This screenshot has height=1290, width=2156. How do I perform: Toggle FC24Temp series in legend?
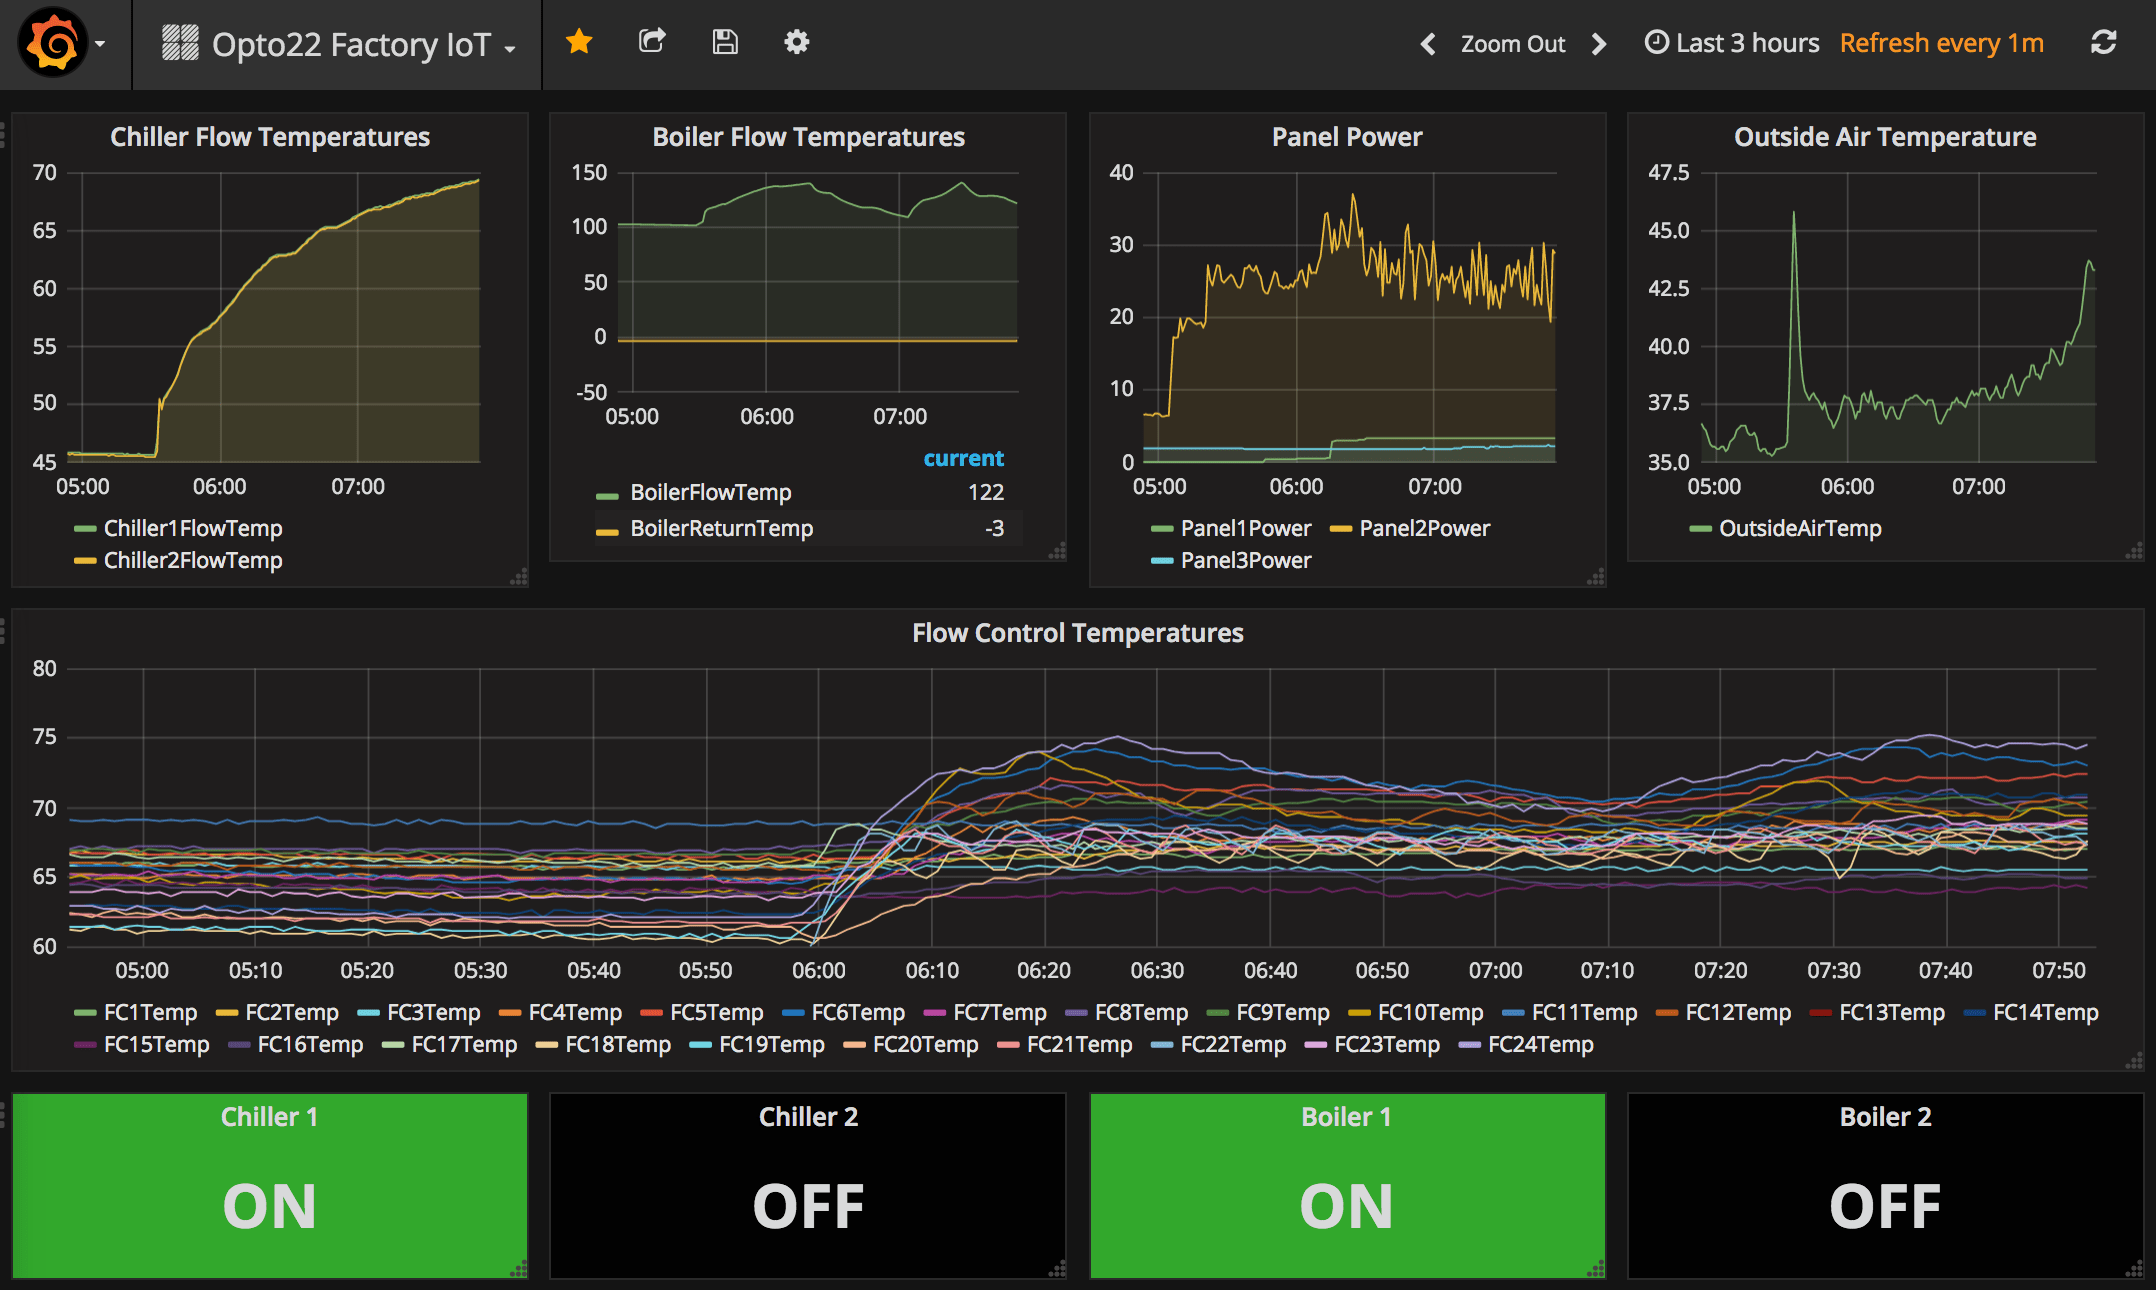1540,1044
